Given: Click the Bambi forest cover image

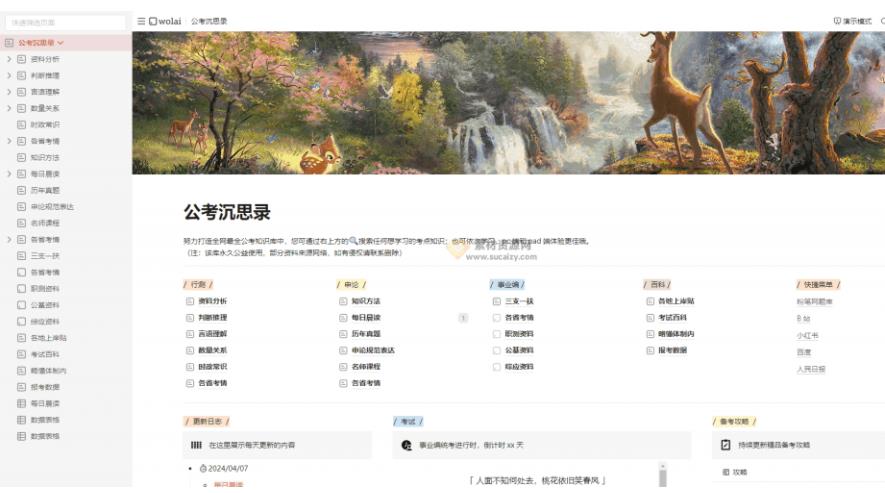Looking at the screenshot, I should [509, 103].
